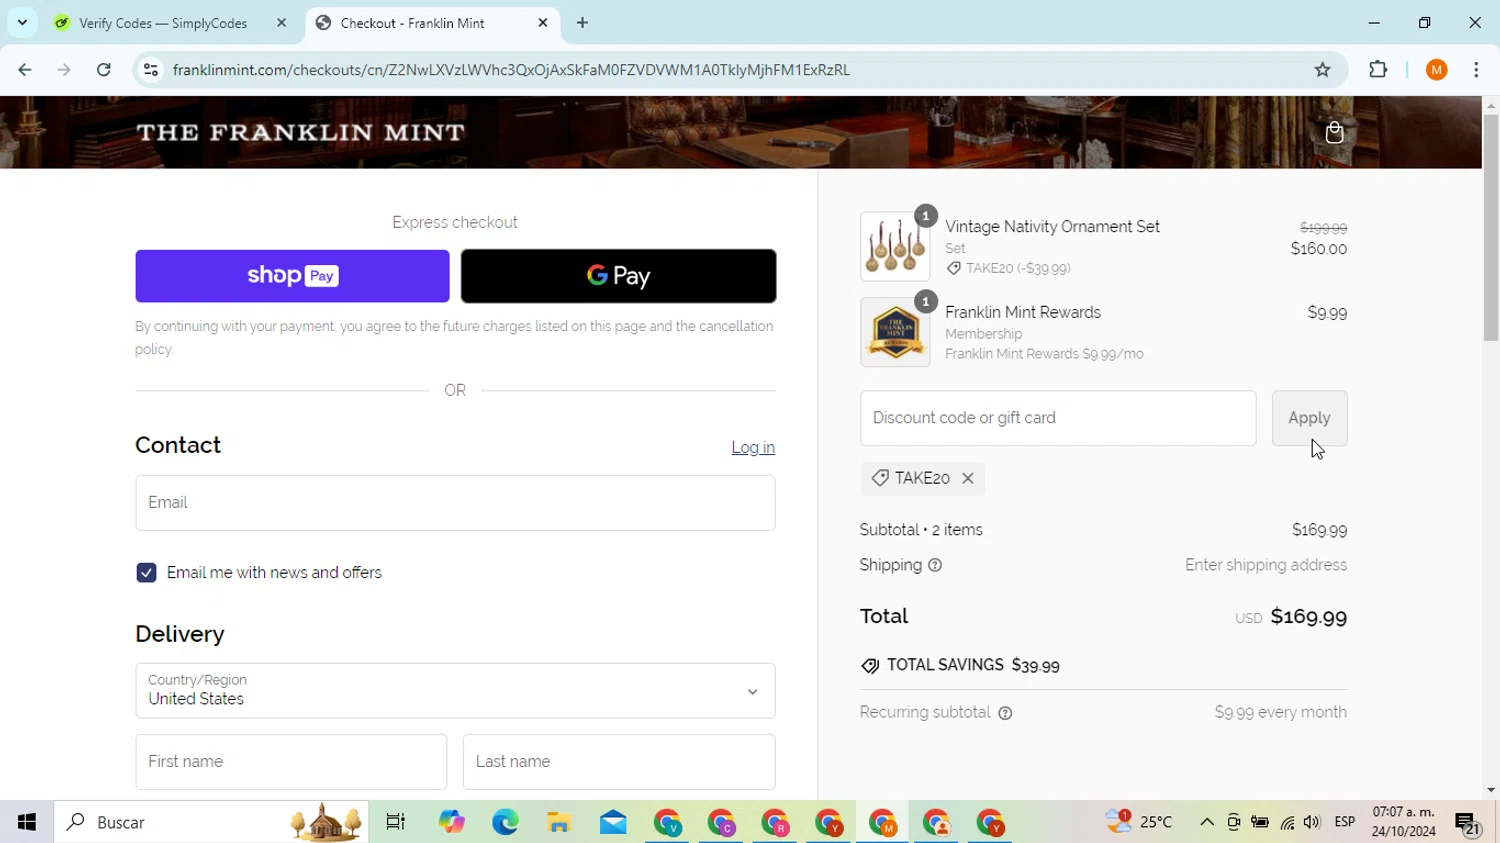View site information icon in address bar
Viewport: 1500px width, 843px height.
click(151, 70)
